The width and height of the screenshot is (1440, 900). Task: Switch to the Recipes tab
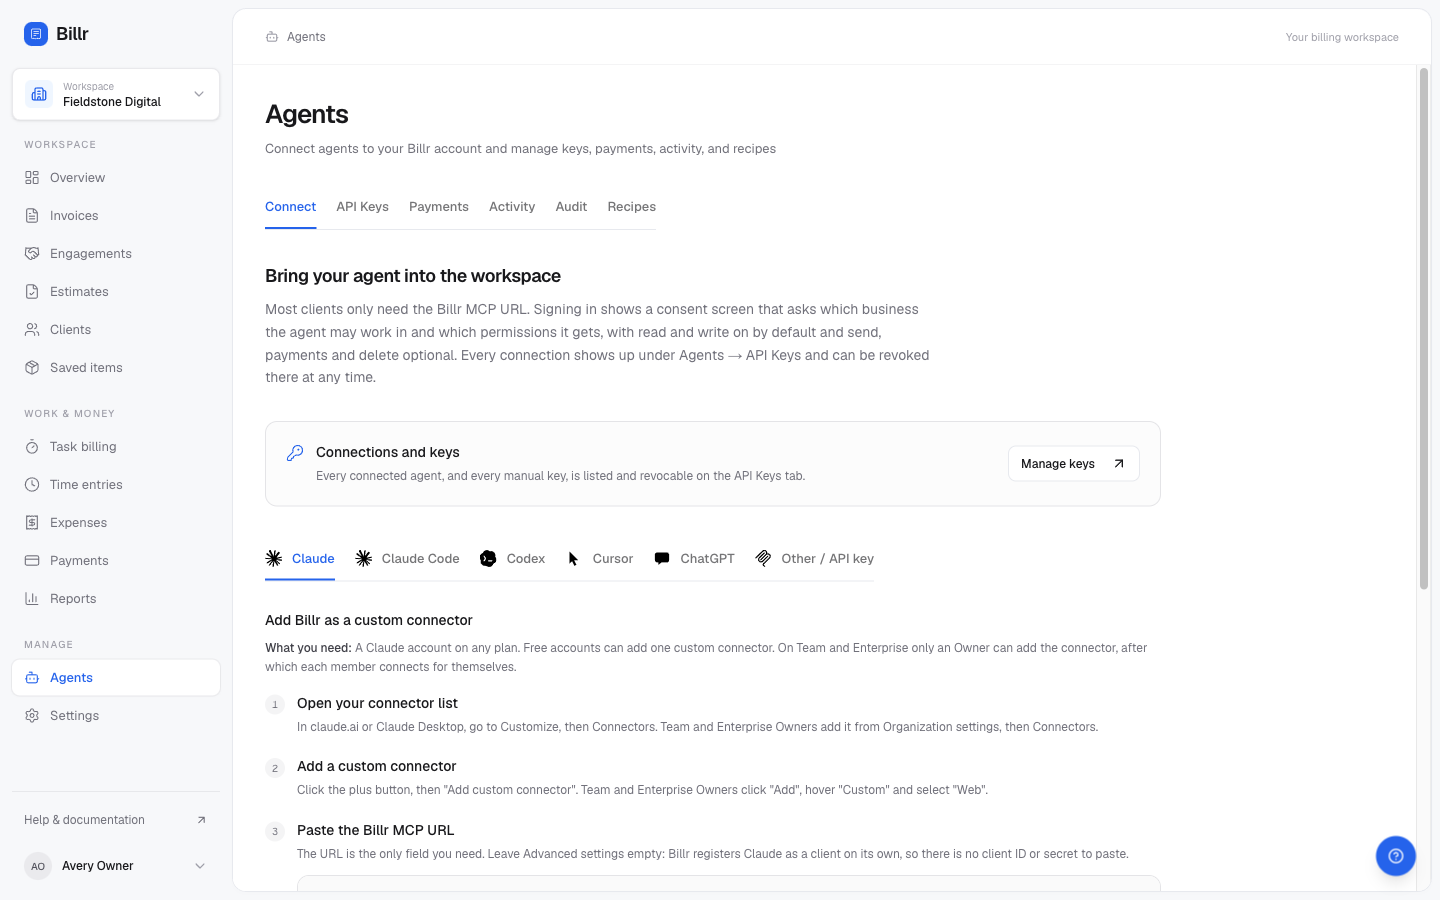click(632, 207)
